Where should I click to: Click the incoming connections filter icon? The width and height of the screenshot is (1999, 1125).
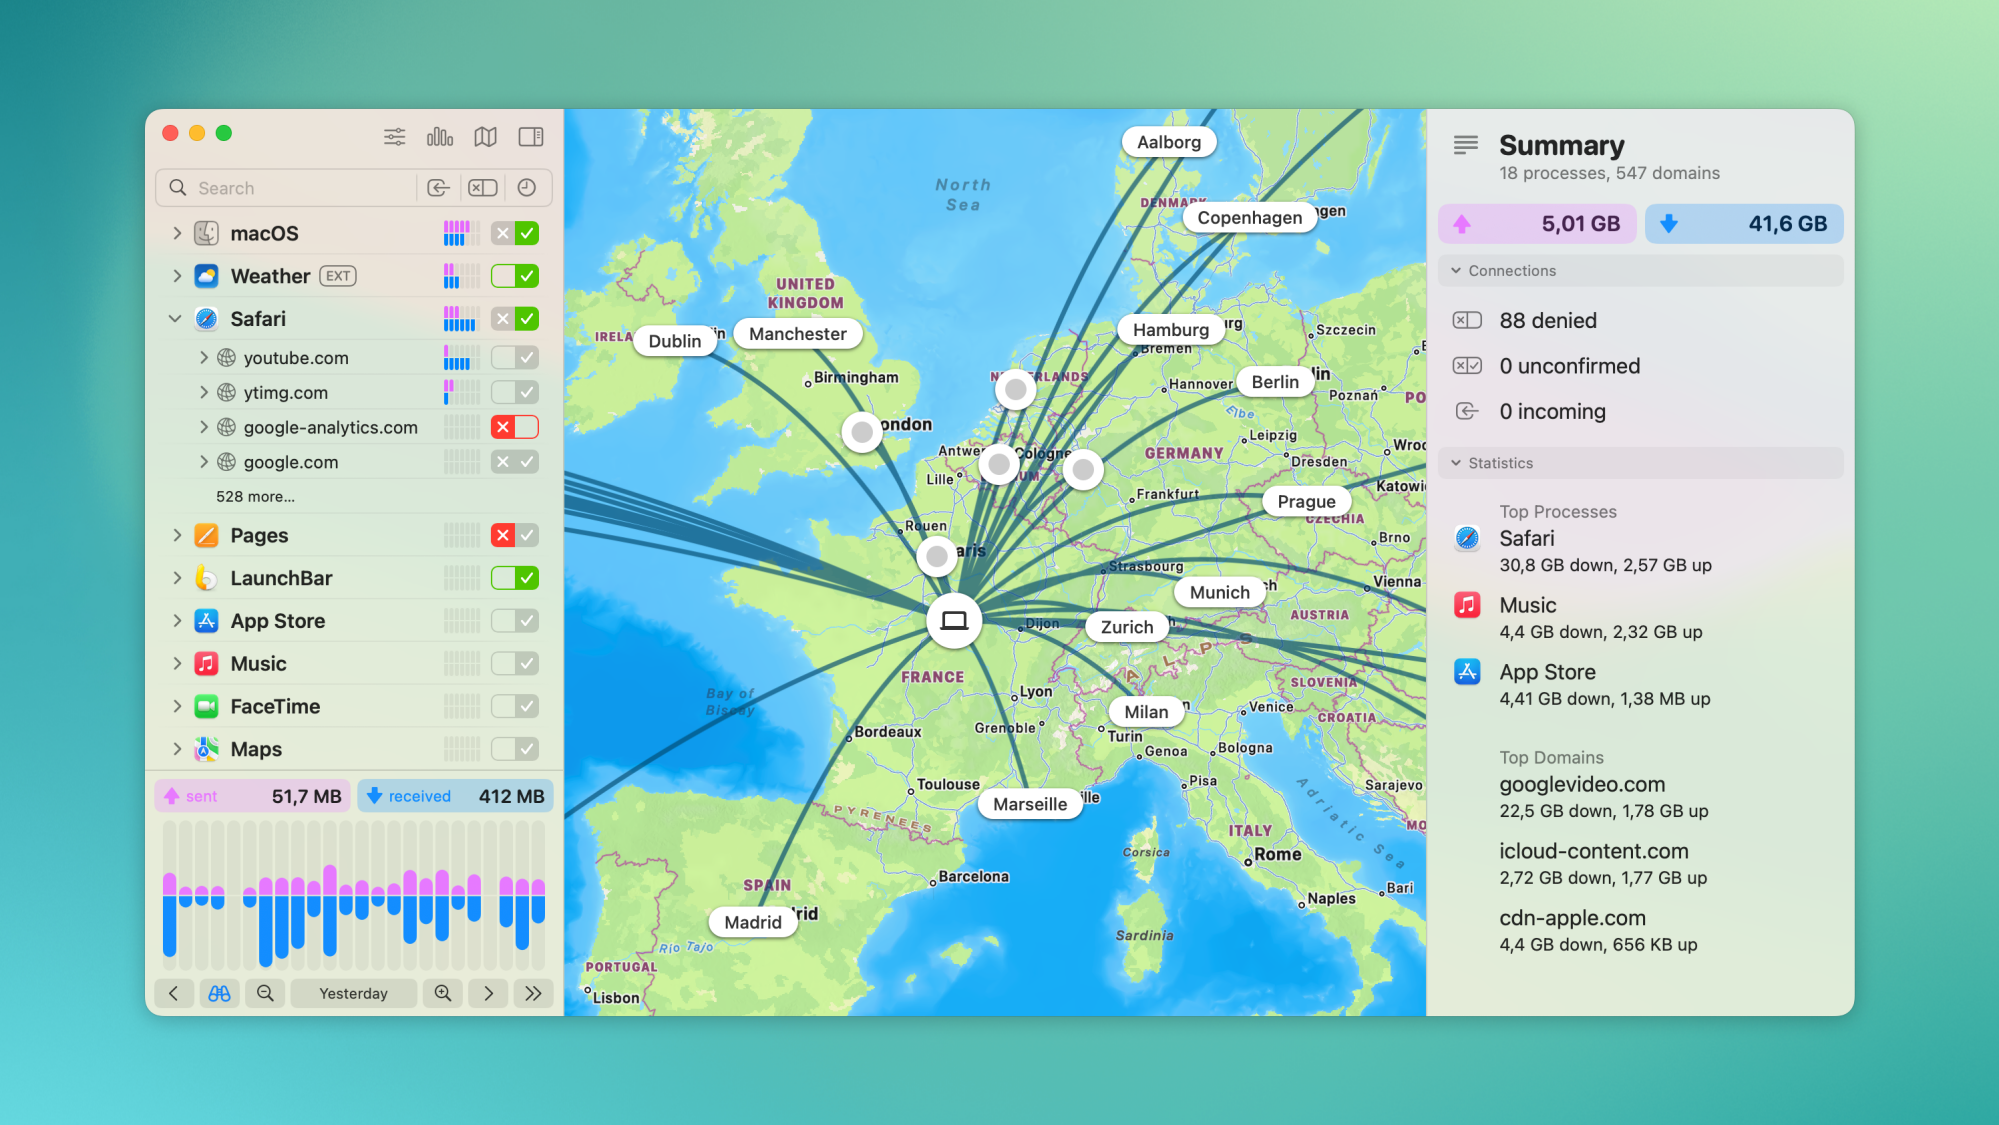[438, 188]
